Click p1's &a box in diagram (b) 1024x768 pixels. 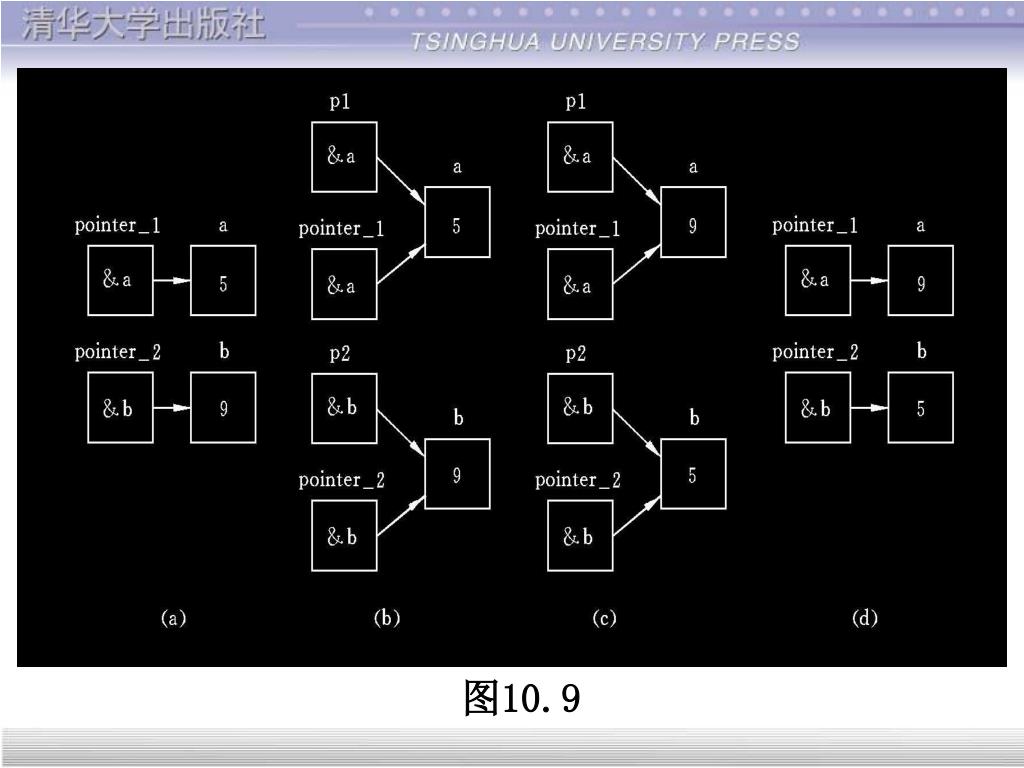click(344, 157)
